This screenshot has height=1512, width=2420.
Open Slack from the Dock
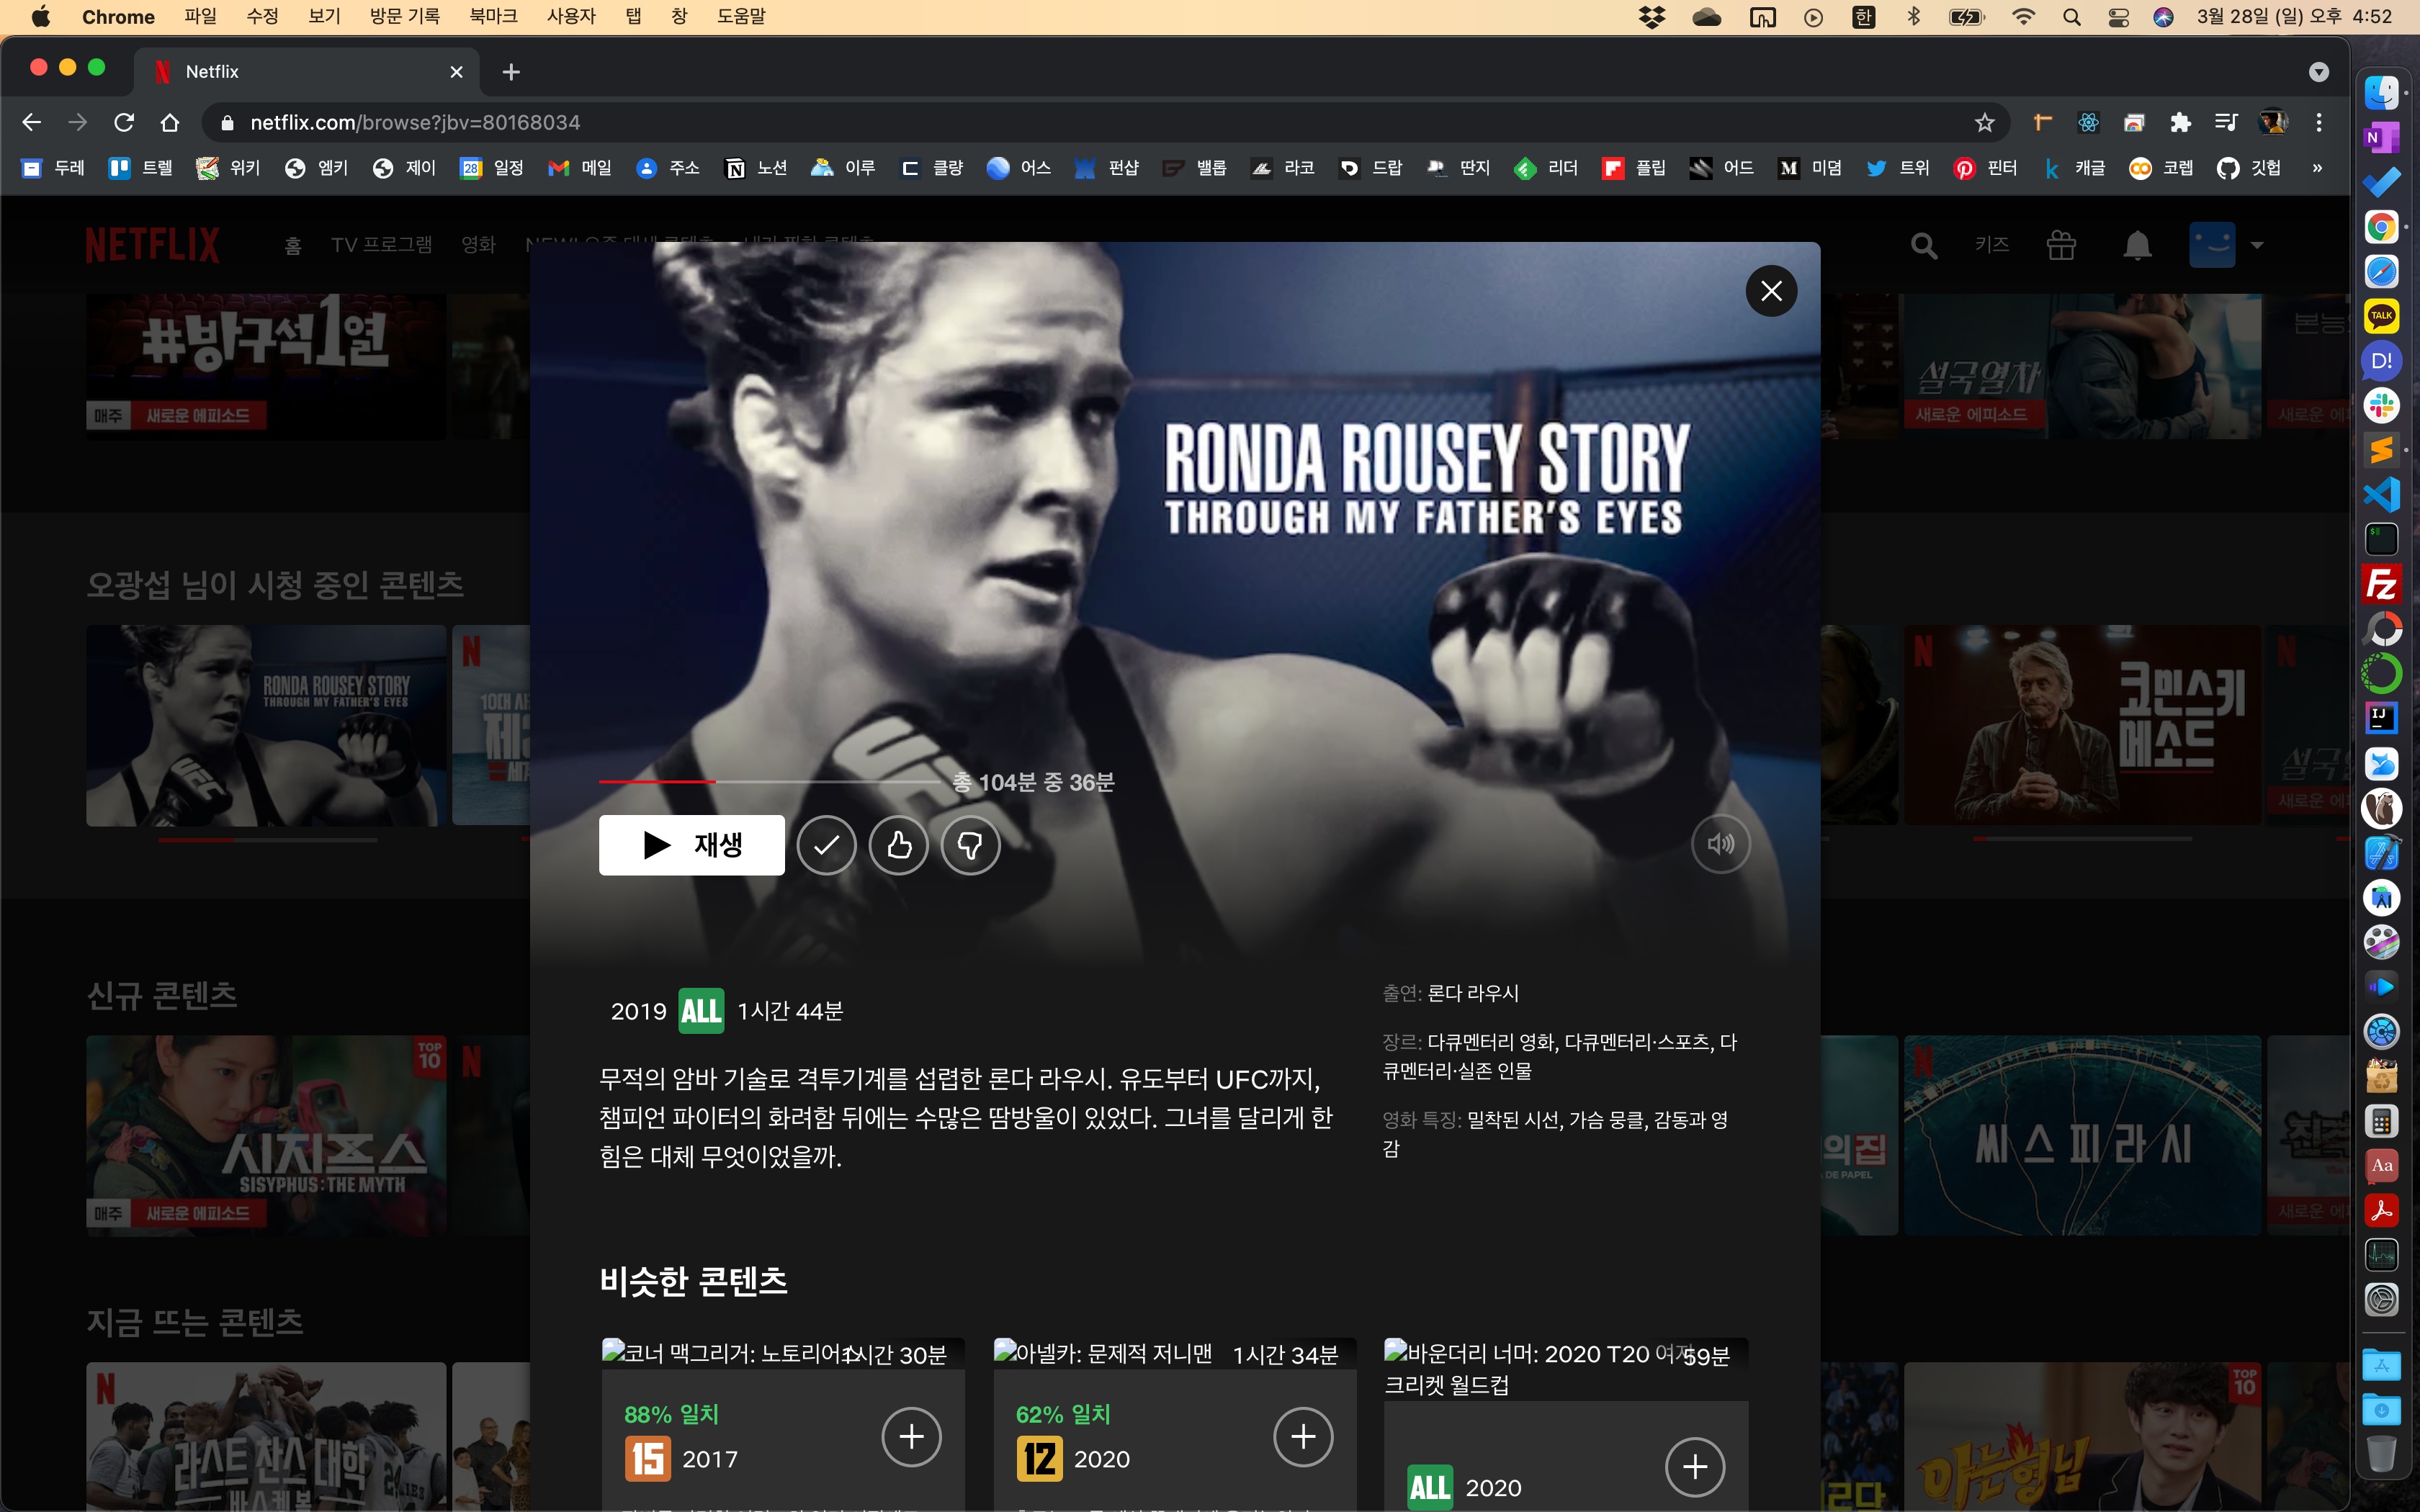[x=2381, y=405]
